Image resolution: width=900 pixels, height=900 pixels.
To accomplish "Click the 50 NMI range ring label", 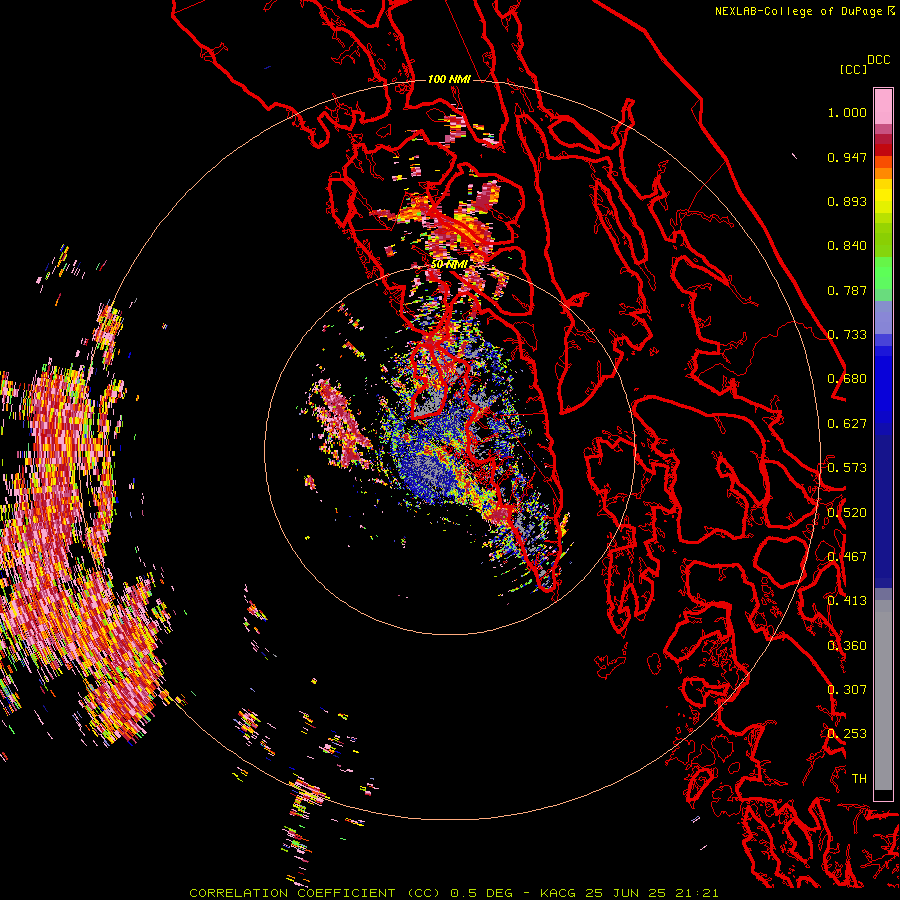I will click(449, 264).
